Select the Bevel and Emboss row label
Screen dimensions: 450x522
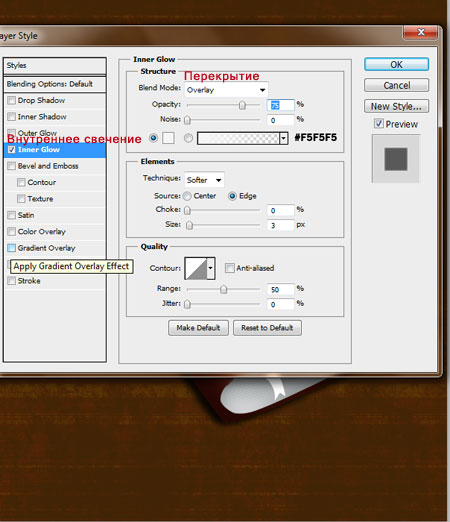click(x=48, y=166)
